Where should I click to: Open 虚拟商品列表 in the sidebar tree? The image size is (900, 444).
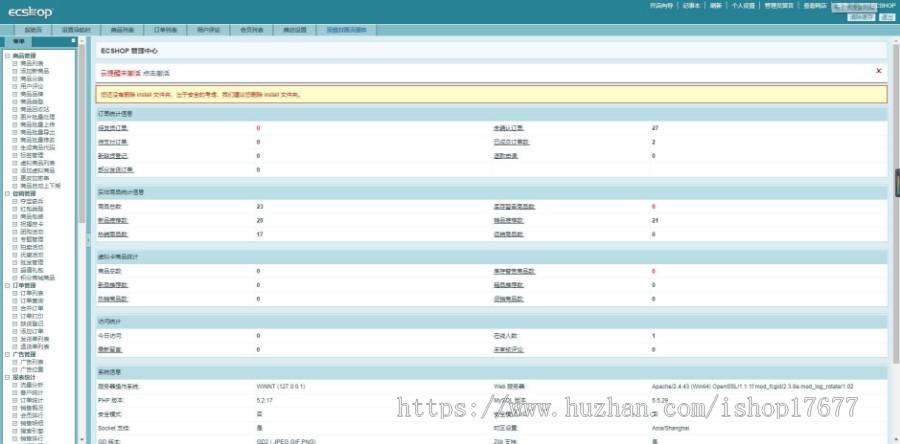(37, 163)
